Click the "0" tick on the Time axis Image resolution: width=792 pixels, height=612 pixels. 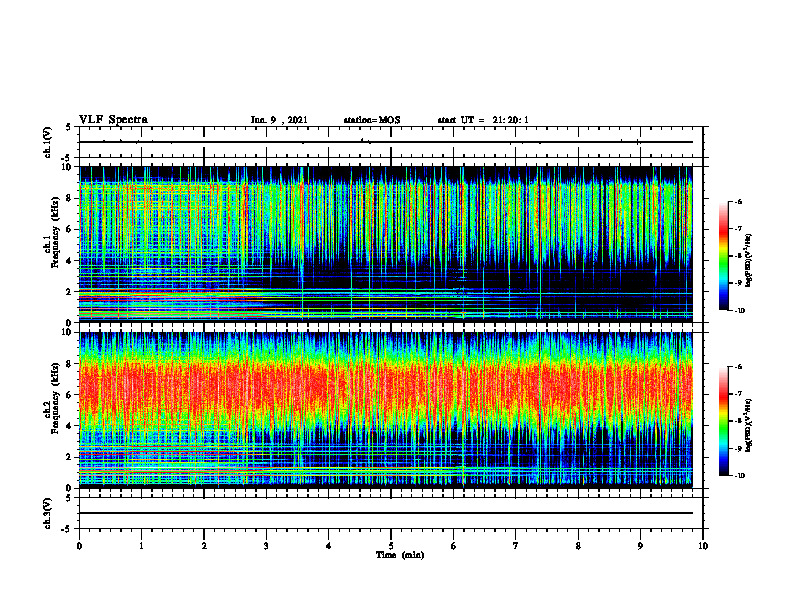[79, 546]
